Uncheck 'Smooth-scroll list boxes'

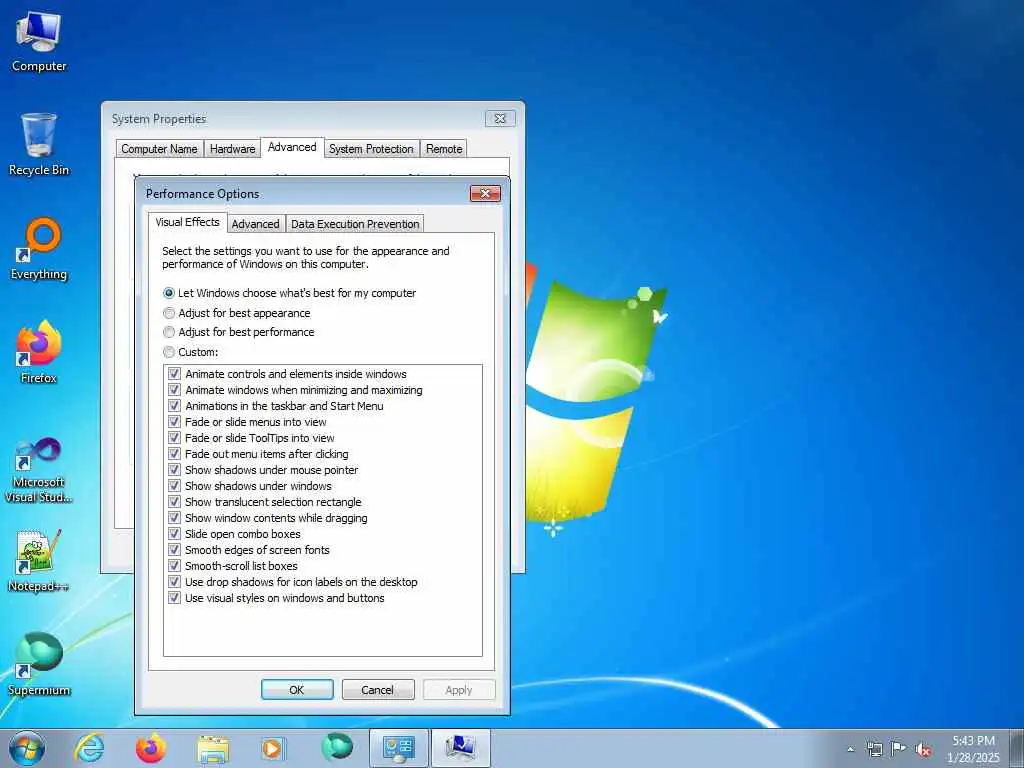(174, 566)
